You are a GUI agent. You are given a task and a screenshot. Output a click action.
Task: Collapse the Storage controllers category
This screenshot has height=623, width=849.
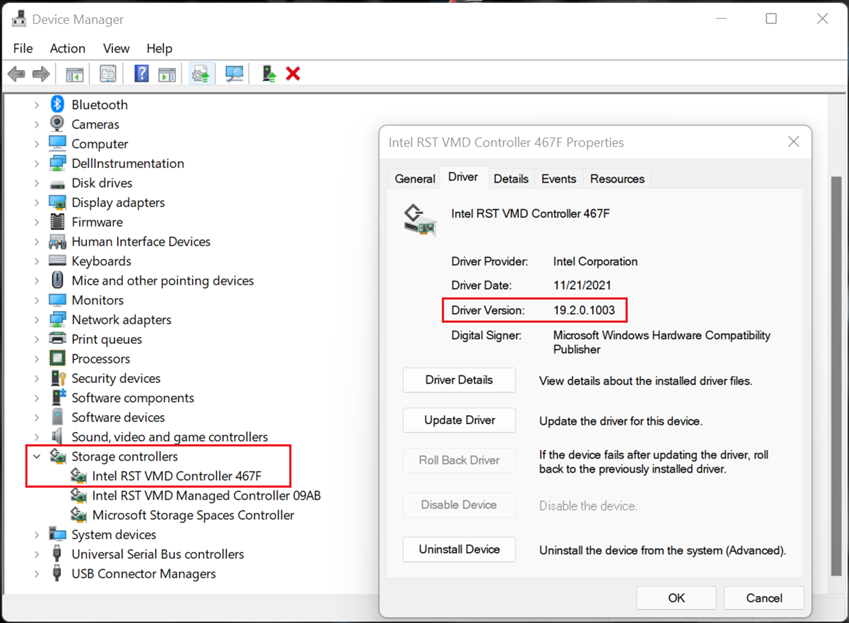coord(37,456)
